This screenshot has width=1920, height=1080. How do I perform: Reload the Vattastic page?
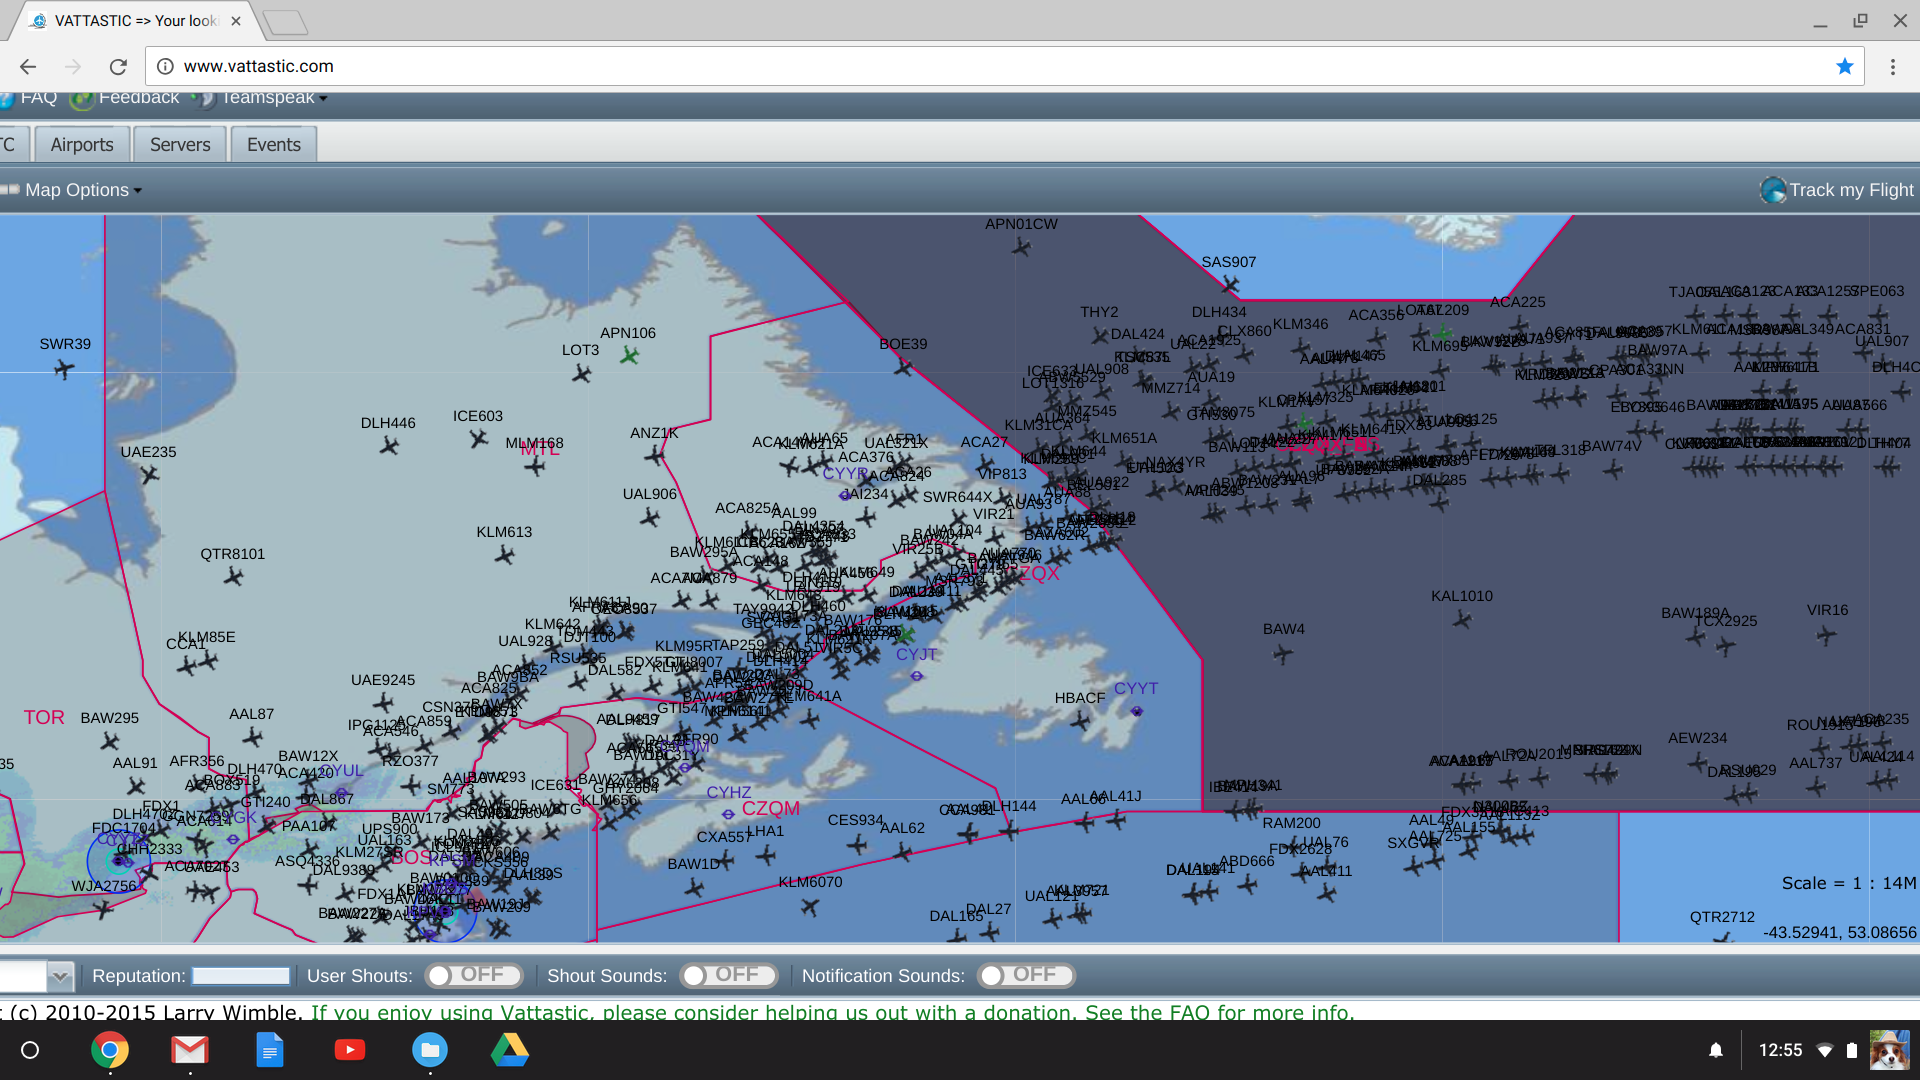(x=118, y=66)
